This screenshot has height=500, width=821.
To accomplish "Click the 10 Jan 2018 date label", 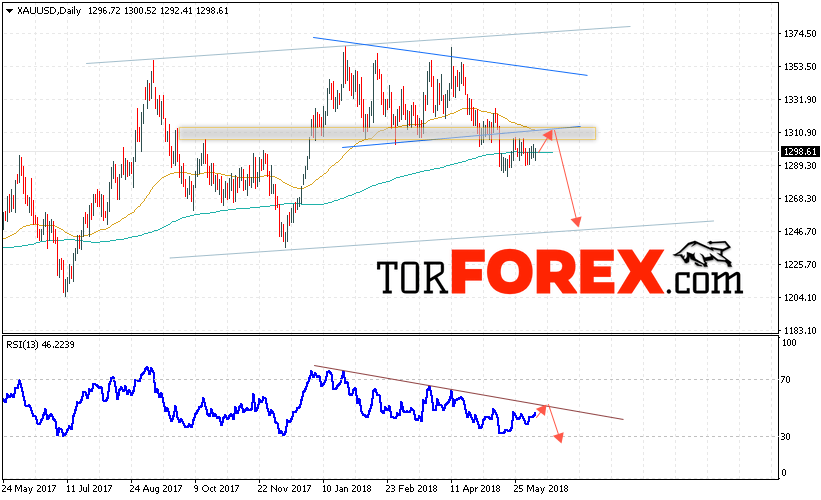I will pyautogui.click(x=347, y=488).
